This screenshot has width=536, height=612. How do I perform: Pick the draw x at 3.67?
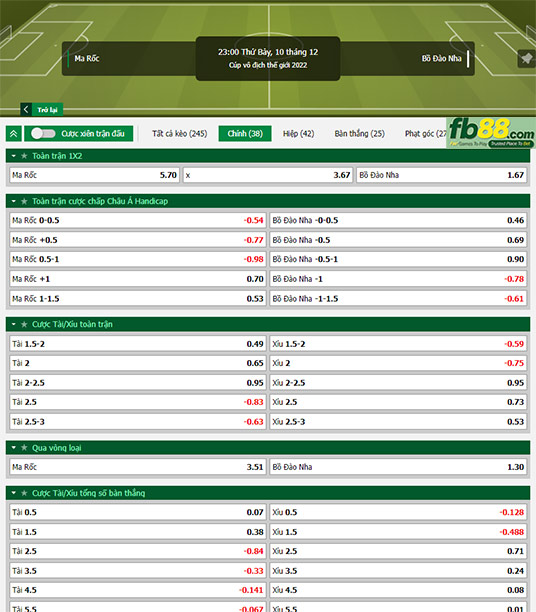click(268, 175)
